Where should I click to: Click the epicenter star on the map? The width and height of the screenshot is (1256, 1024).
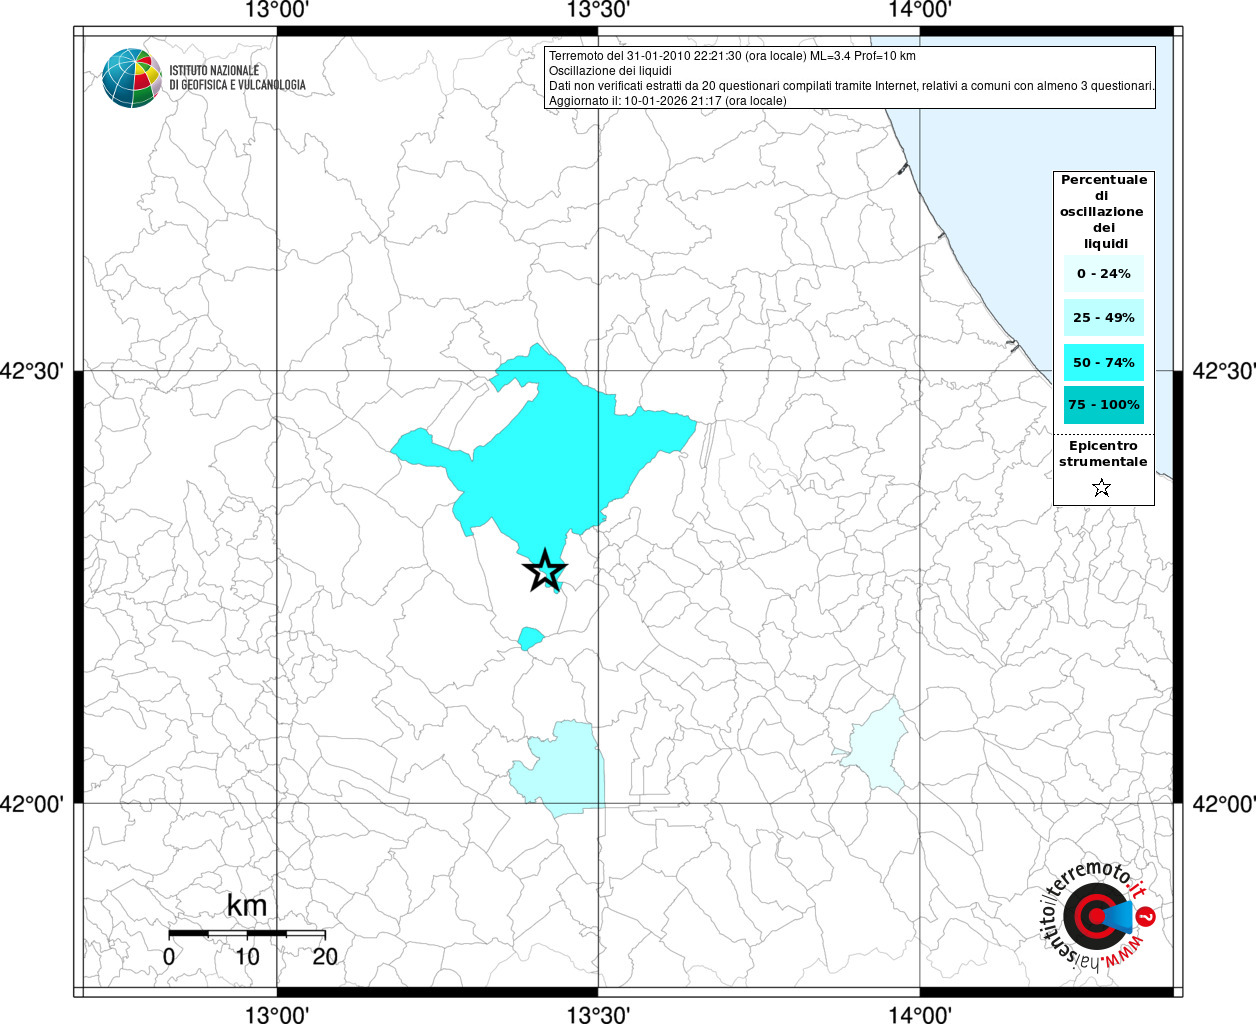click(x=544, y=571)
